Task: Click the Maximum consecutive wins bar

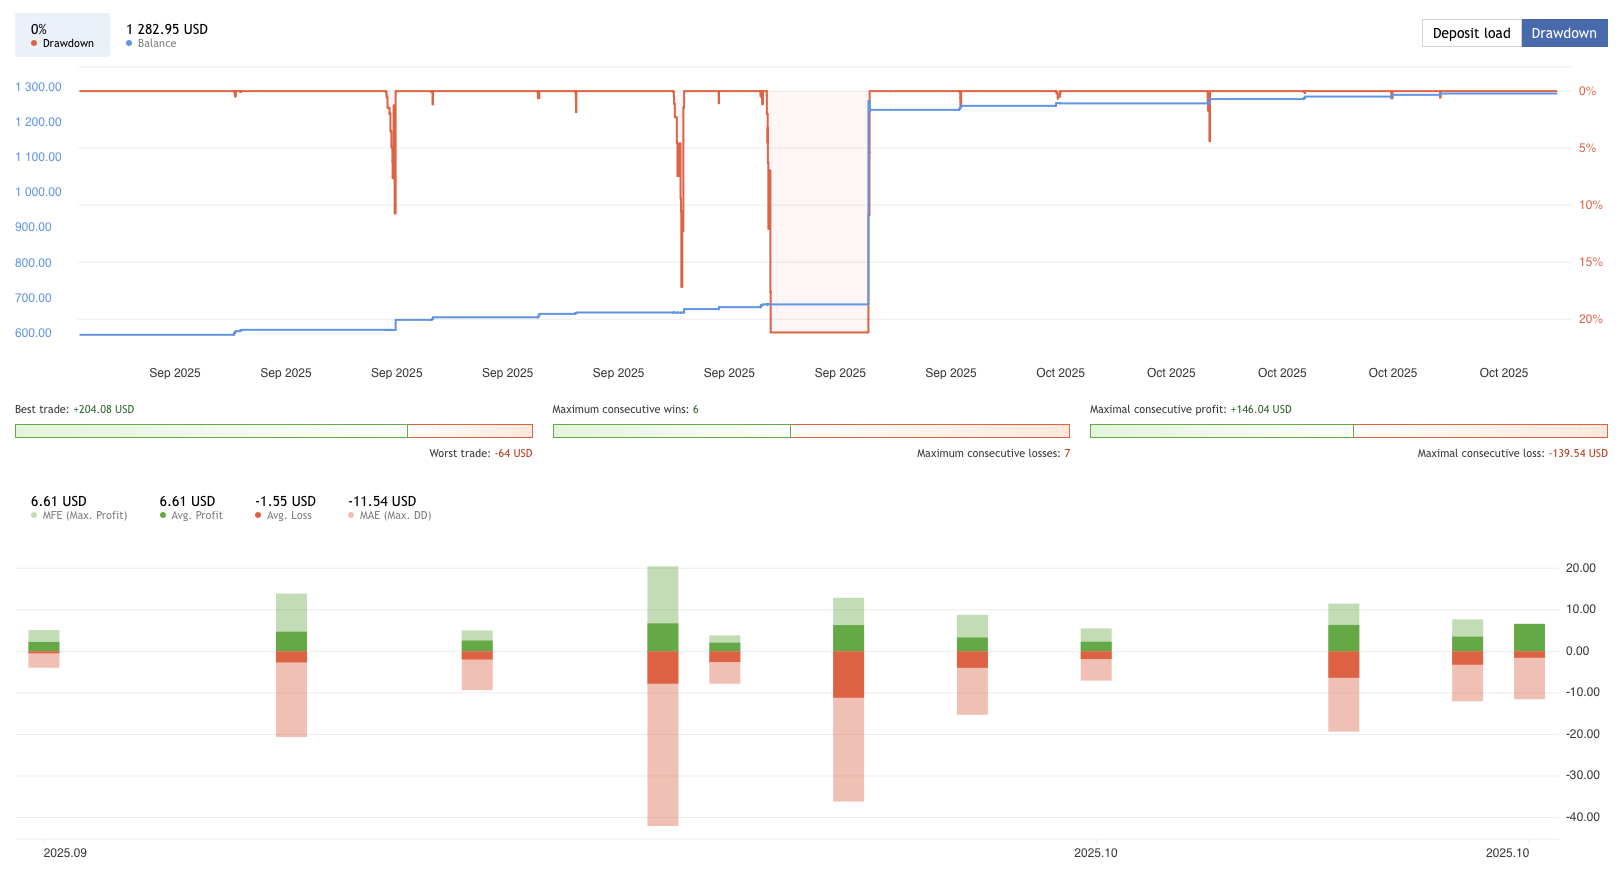Action: point(810,431)
